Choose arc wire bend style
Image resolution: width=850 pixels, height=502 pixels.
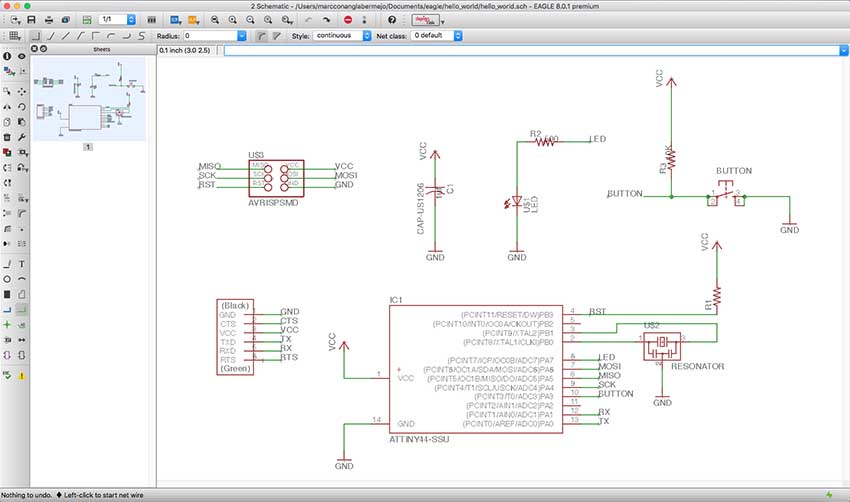pos(111,36)
